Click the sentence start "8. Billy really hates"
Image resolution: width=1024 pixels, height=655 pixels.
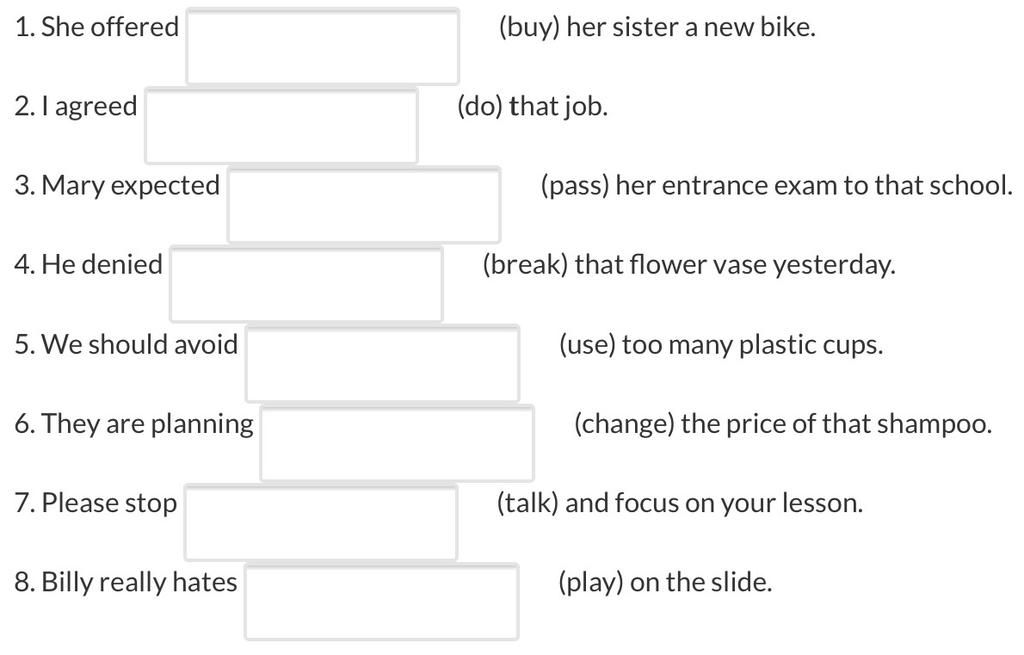[126, 583]
